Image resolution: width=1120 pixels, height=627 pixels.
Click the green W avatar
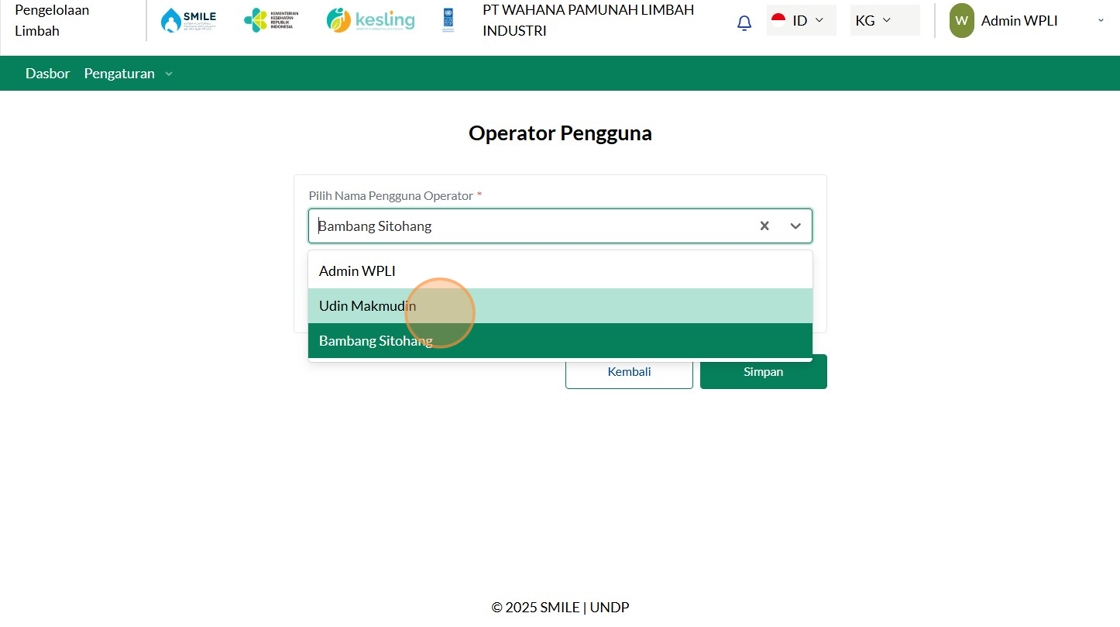click(961, 21)
